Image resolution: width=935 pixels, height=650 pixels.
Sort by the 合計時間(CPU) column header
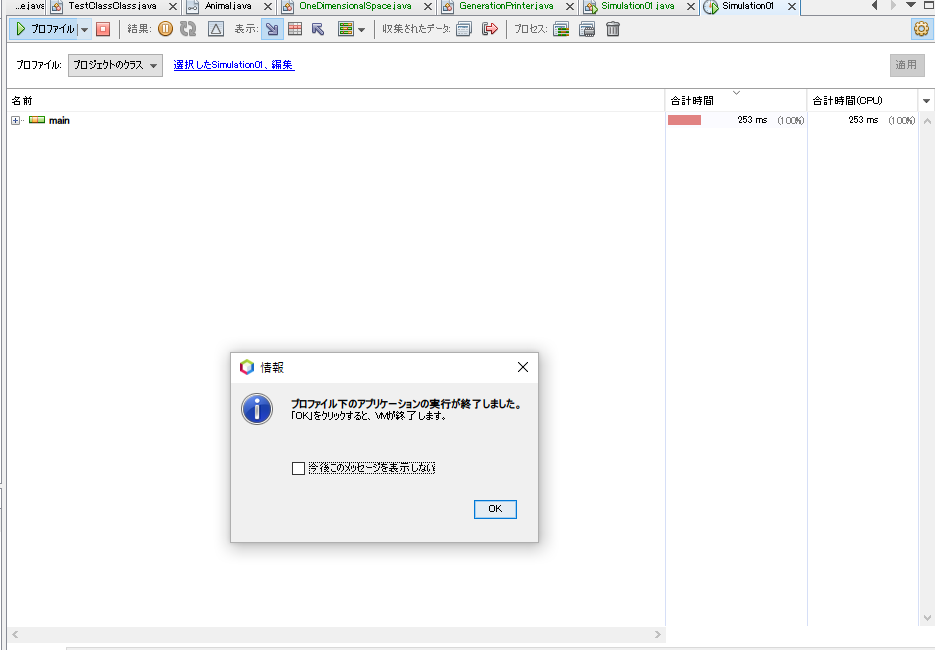click(x=862, y=100)
